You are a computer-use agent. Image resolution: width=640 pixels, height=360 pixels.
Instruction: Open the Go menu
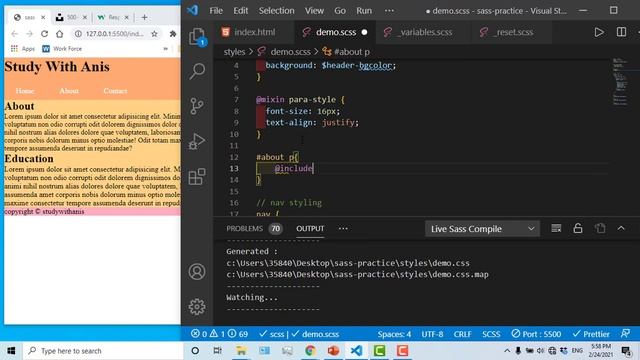click(340, 11)
